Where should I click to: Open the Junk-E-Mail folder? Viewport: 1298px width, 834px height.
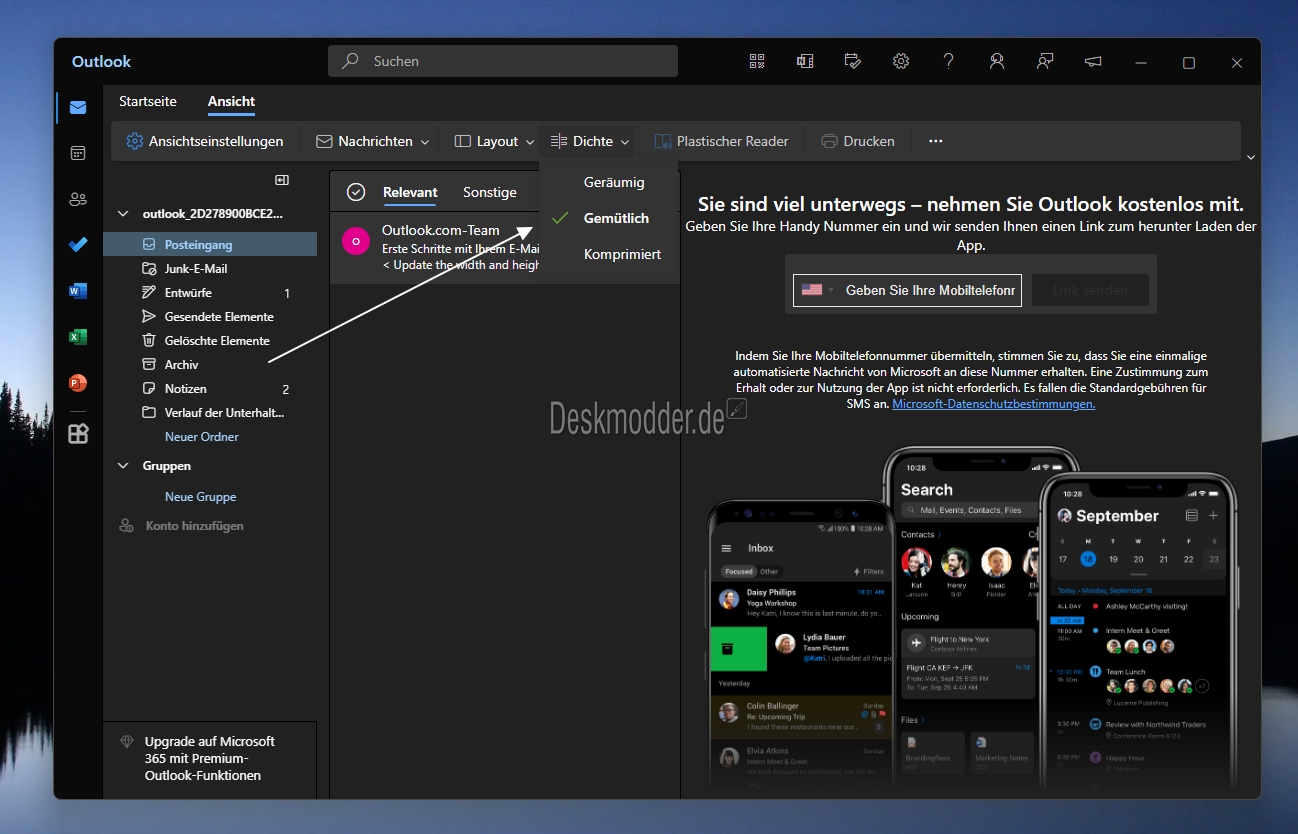[x=210, y=268]
